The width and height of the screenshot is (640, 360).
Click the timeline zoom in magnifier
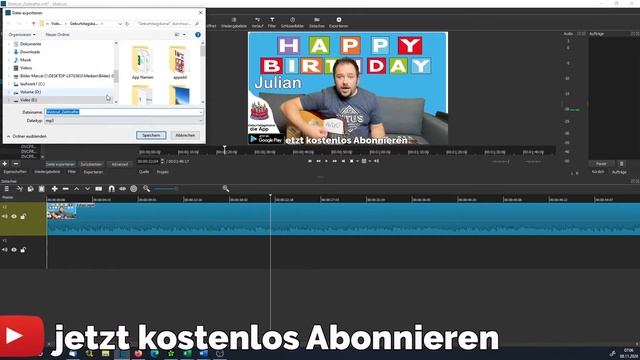point(225,189)
